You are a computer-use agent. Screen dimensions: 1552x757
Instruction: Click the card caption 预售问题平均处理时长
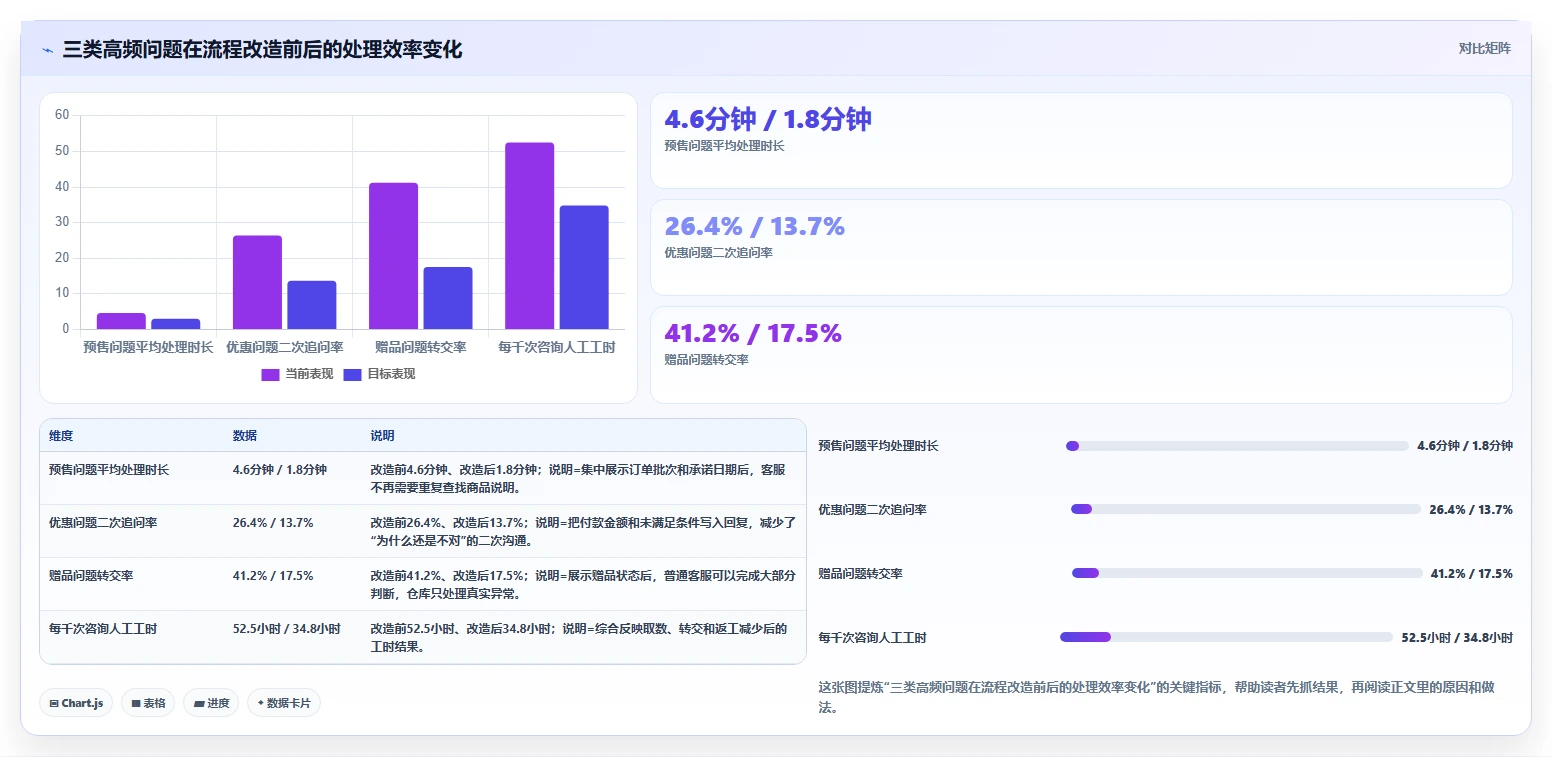click(725, 145)
